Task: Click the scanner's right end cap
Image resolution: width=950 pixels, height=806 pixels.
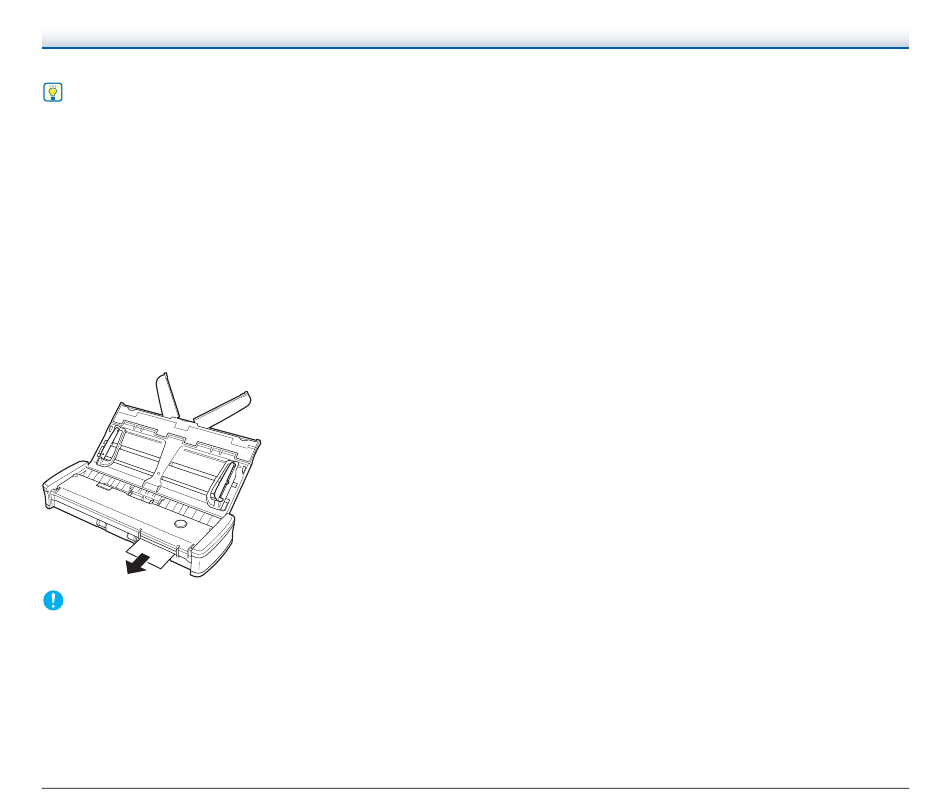Action: (212, 545)
